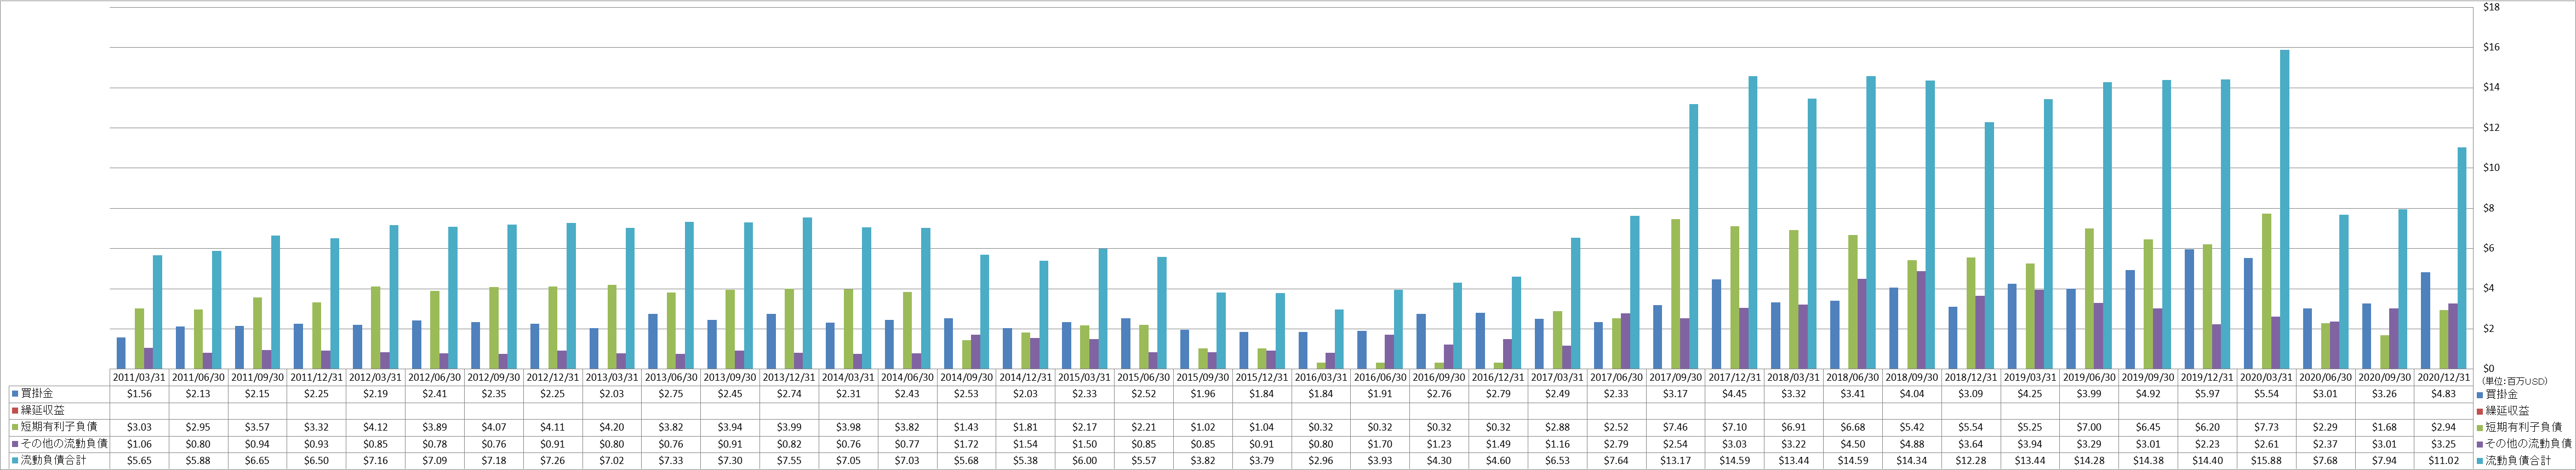Image resolution: width=2576 pixels, height=470 pixels.
Task: Click the 繰延収益 row label in the data table
Action: pyautogui.click(x=41, y=410)
